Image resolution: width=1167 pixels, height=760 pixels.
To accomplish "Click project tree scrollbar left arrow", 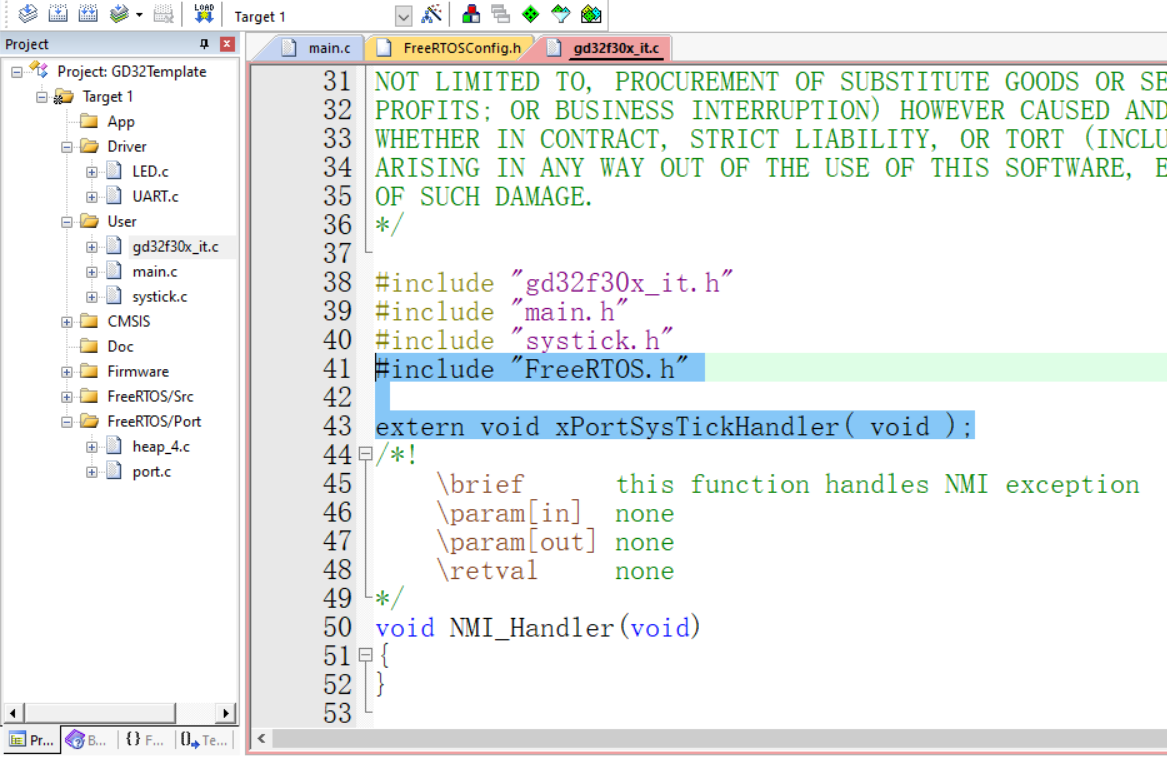I will coord(13,713).
